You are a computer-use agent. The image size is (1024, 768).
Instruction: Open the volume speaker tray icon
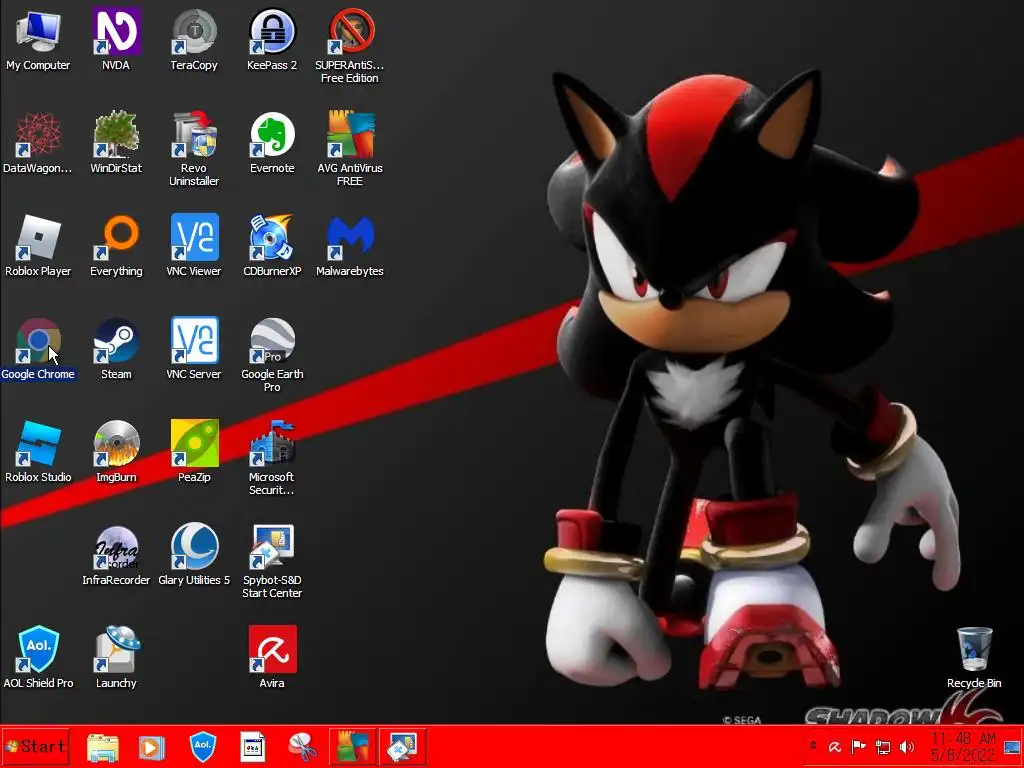click(x=906, y=747)
